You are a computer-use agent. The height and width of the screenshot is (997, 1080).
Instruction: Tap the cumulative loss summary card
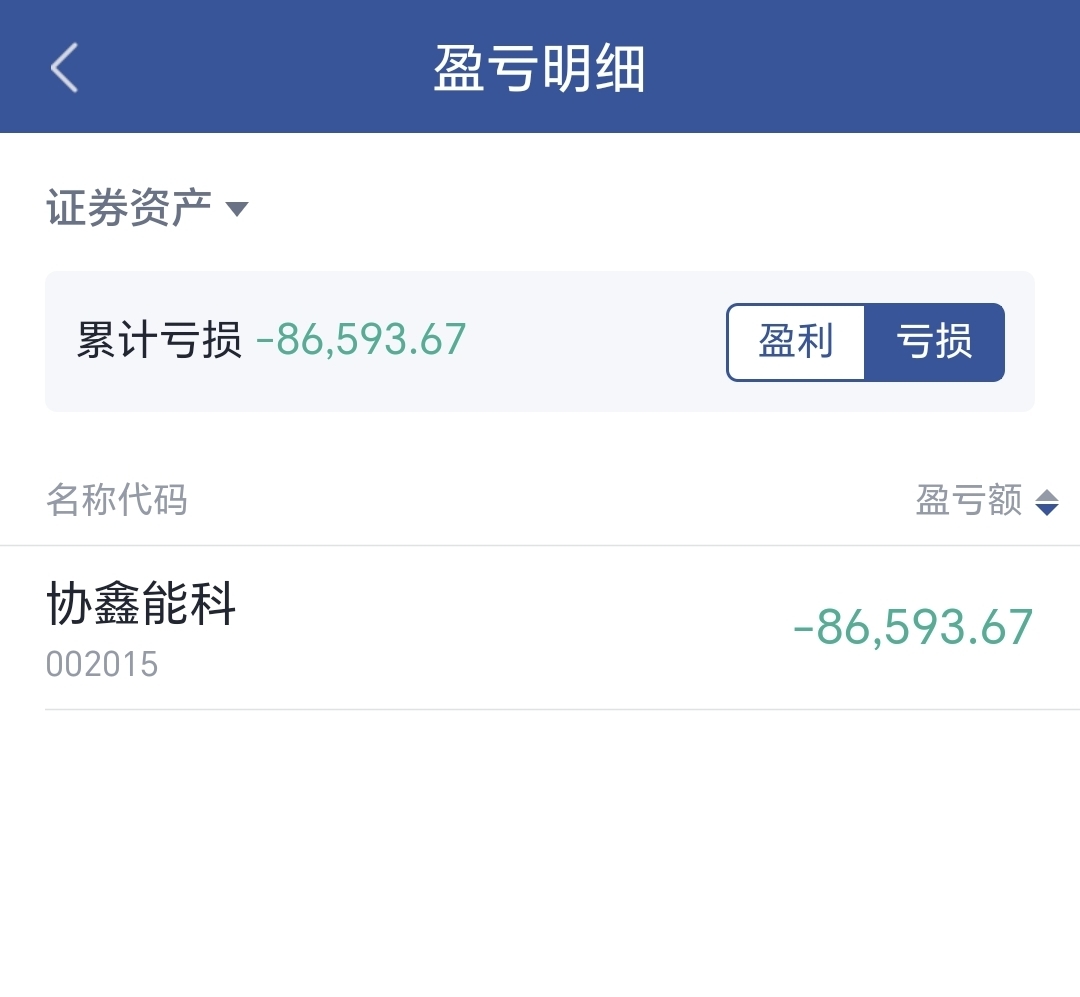pos(540,342)
